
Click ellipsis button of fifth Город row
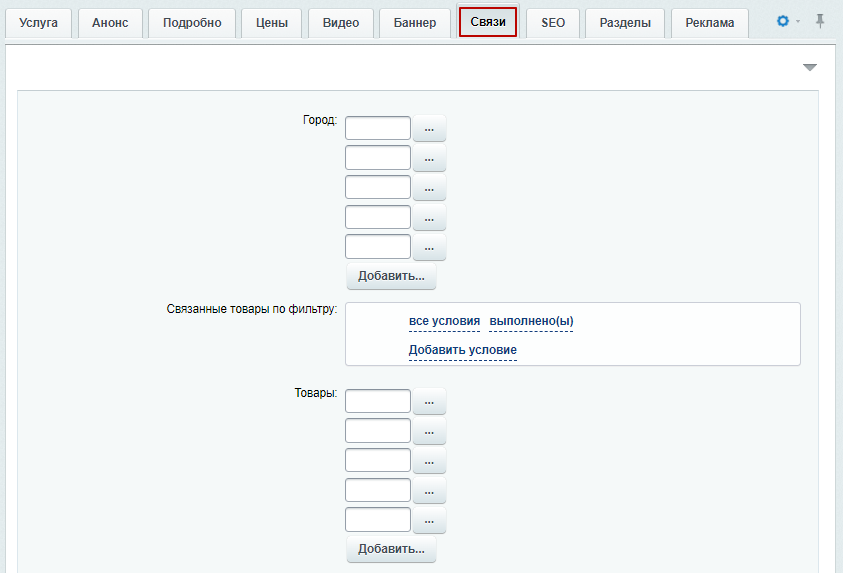tap(429, 247)
